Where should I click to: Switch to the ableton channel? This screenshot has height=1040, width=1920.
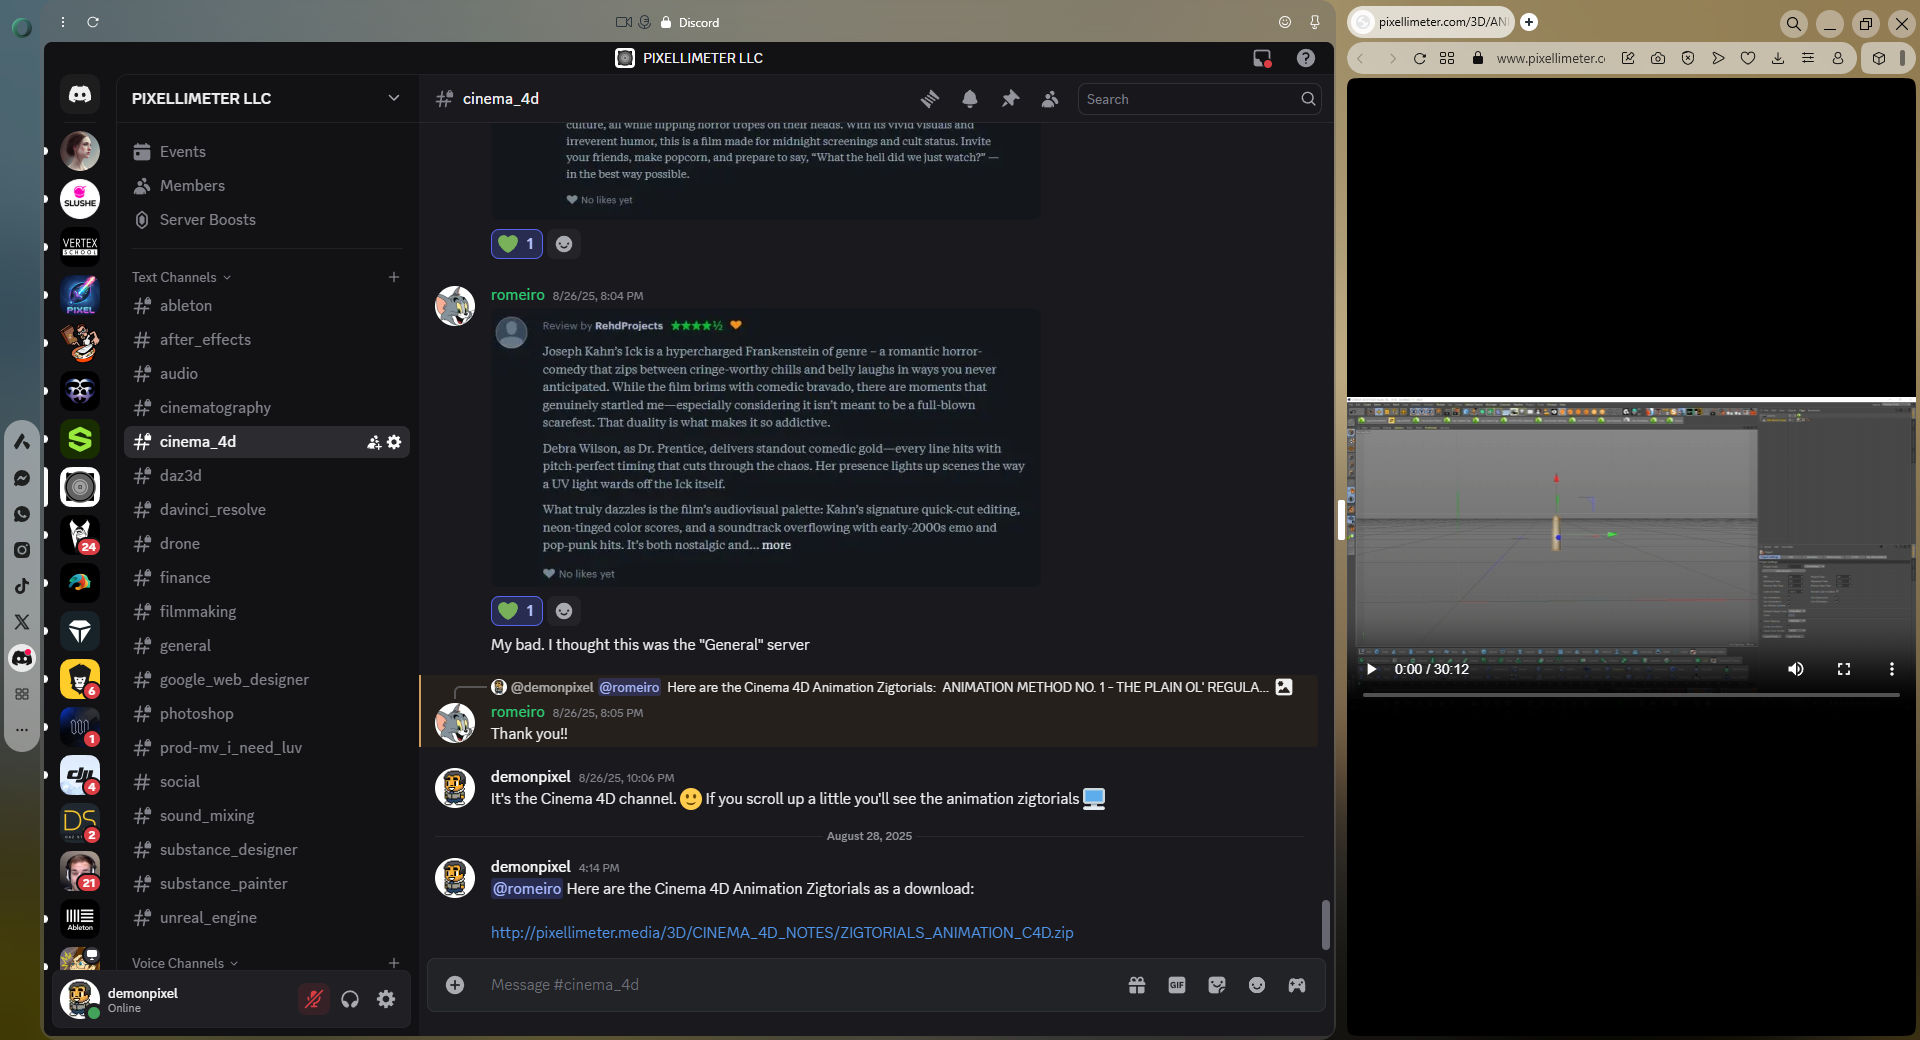pos(266,306)
